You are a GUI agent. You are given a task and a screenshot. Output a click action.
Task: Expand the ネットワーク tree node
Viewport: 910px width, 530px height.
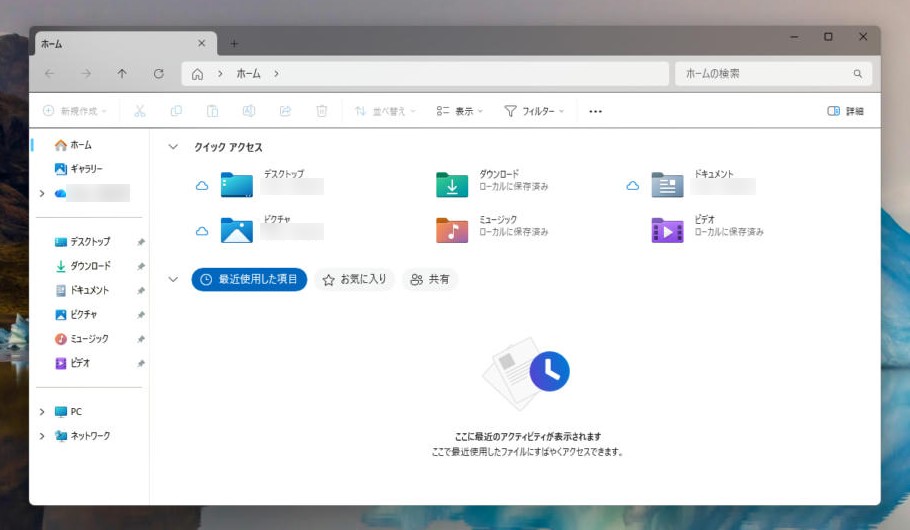click(42, 436)
